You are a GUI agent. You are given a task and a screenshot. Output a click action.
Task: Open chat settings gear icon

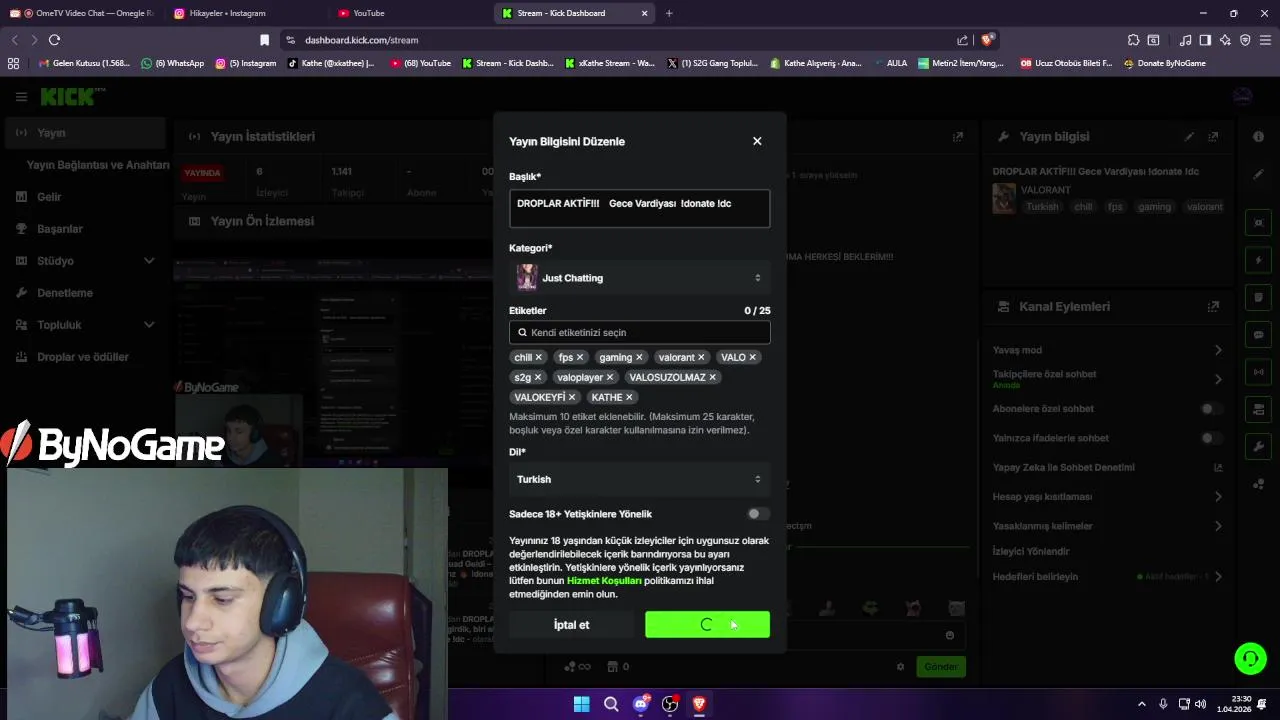900,667
